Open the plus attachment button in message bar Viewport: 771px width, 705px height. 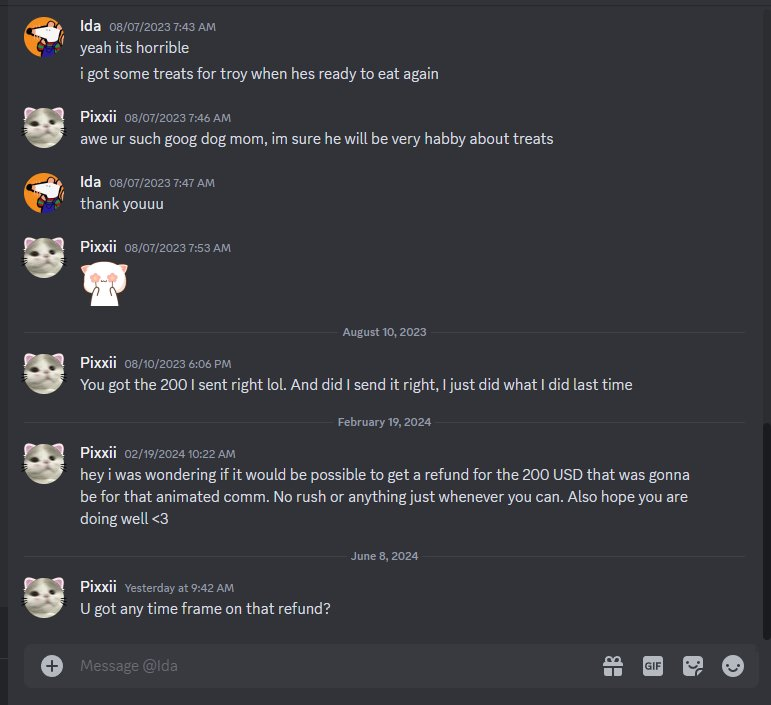pos(52,666)
